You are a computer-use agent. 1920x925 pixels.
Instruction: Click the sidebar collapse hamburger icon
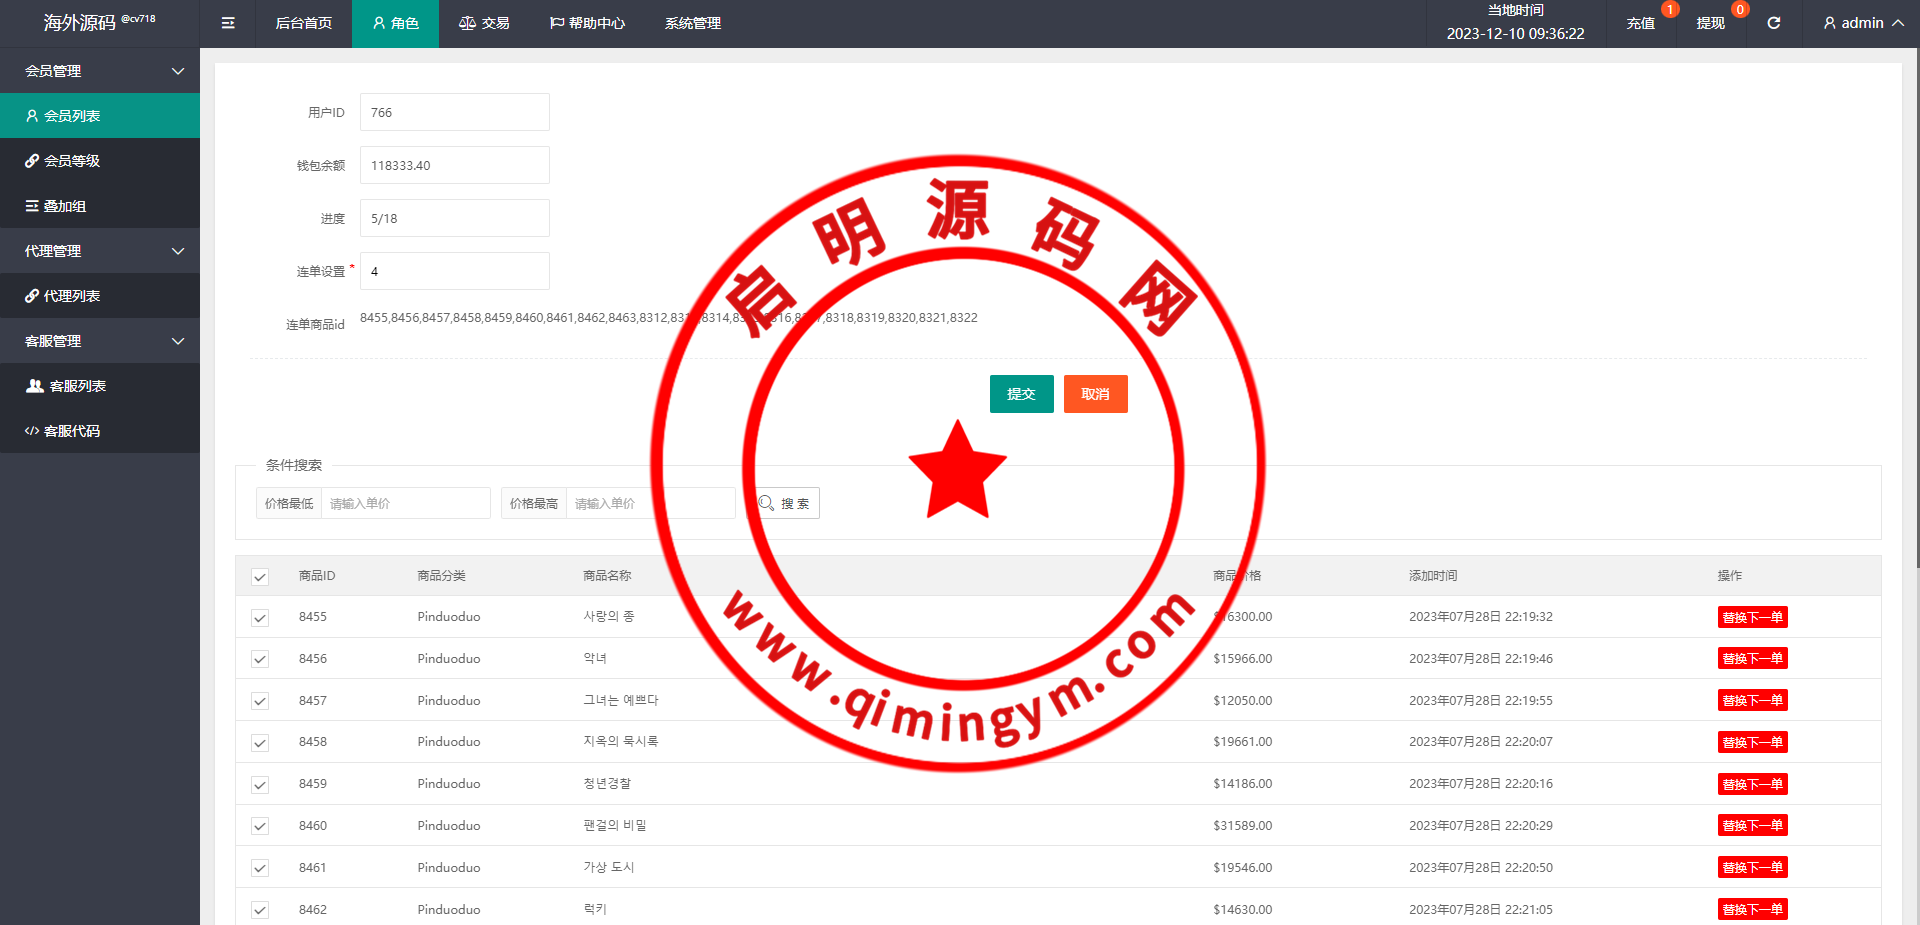tap(228, 23)
